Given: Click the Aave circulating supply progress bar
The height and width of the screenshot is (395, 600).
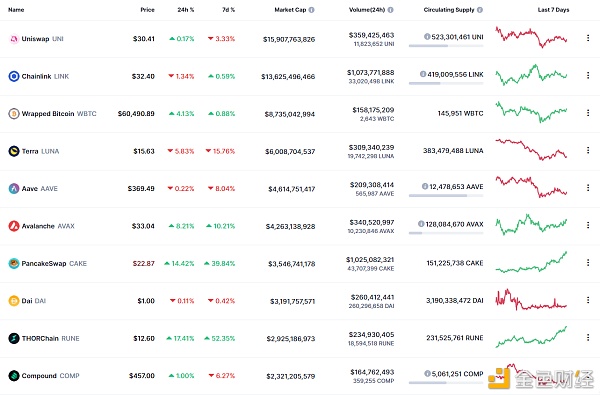Looking at the screenshot, I should pyautogui.click(x=446, y=196).
